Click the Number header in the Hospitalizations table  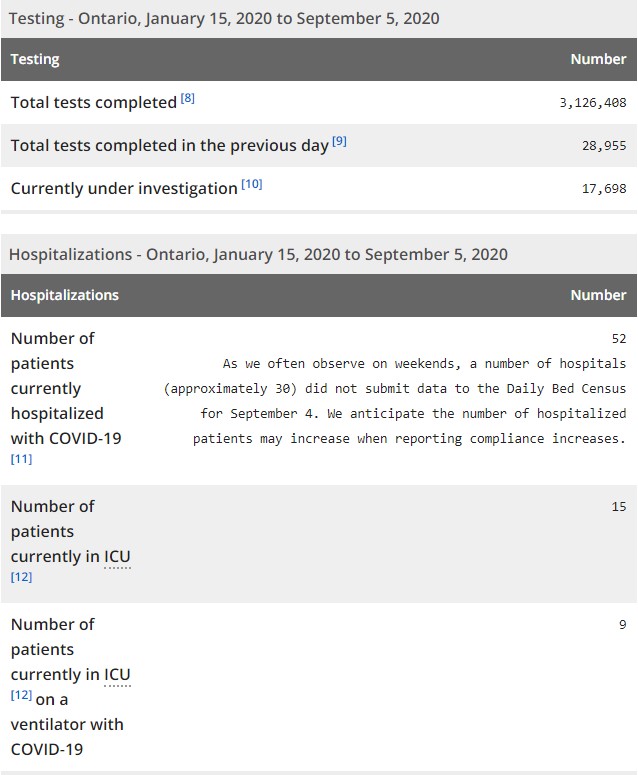[x=598, y=295]
